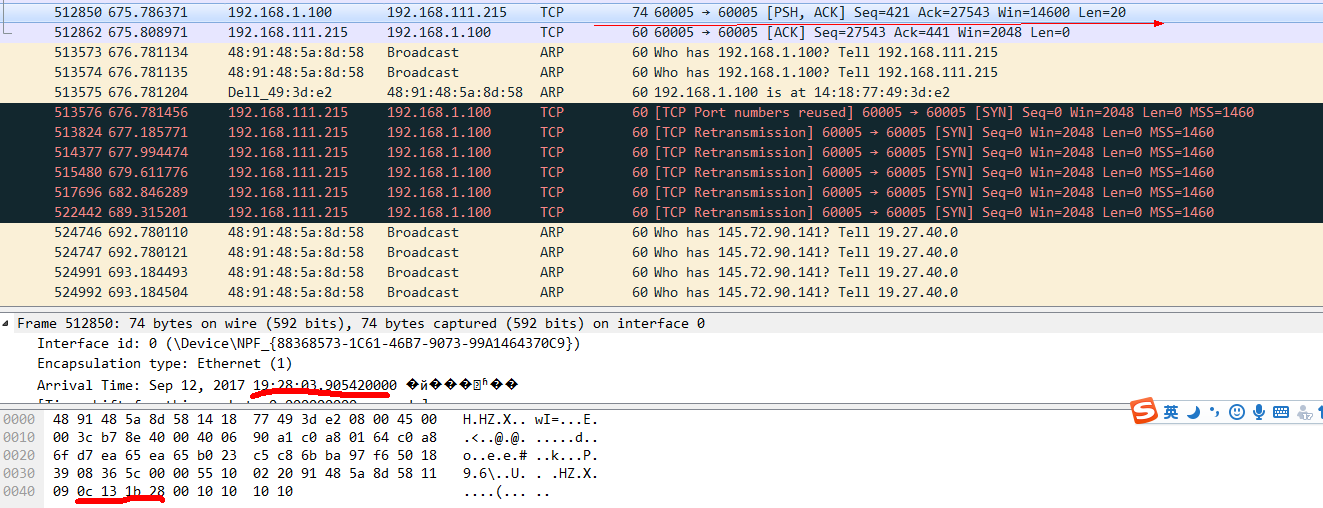Screen dimensions: 1323x508
Task: Switch Sogou language via the 英 indicator
Action: point(1170,412)
